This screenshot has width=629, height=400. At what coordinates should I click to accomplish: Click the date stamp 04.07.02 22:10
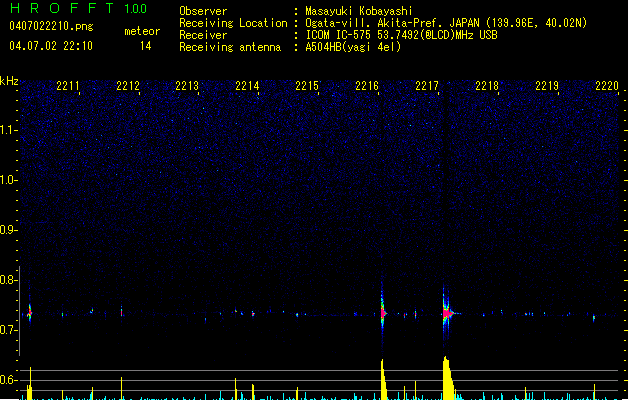click(51, 46)
